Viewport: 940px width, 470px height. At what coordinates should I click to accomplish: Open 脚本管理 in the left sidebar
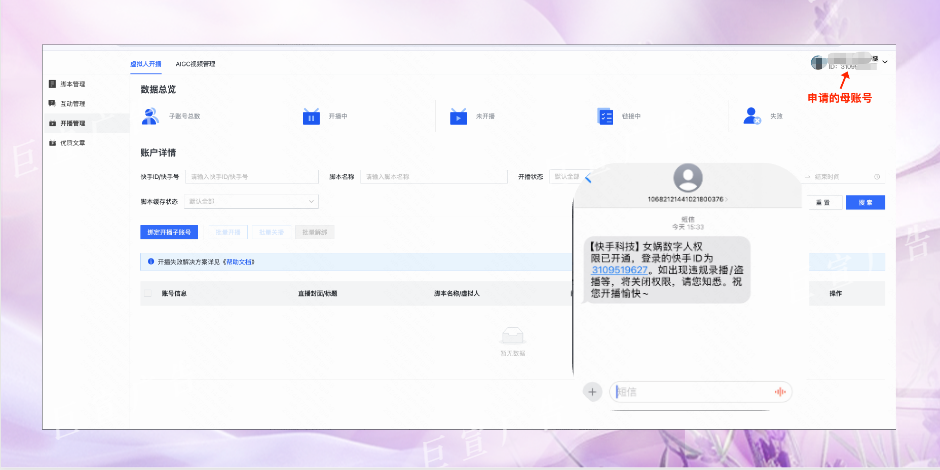coord(73,84)
